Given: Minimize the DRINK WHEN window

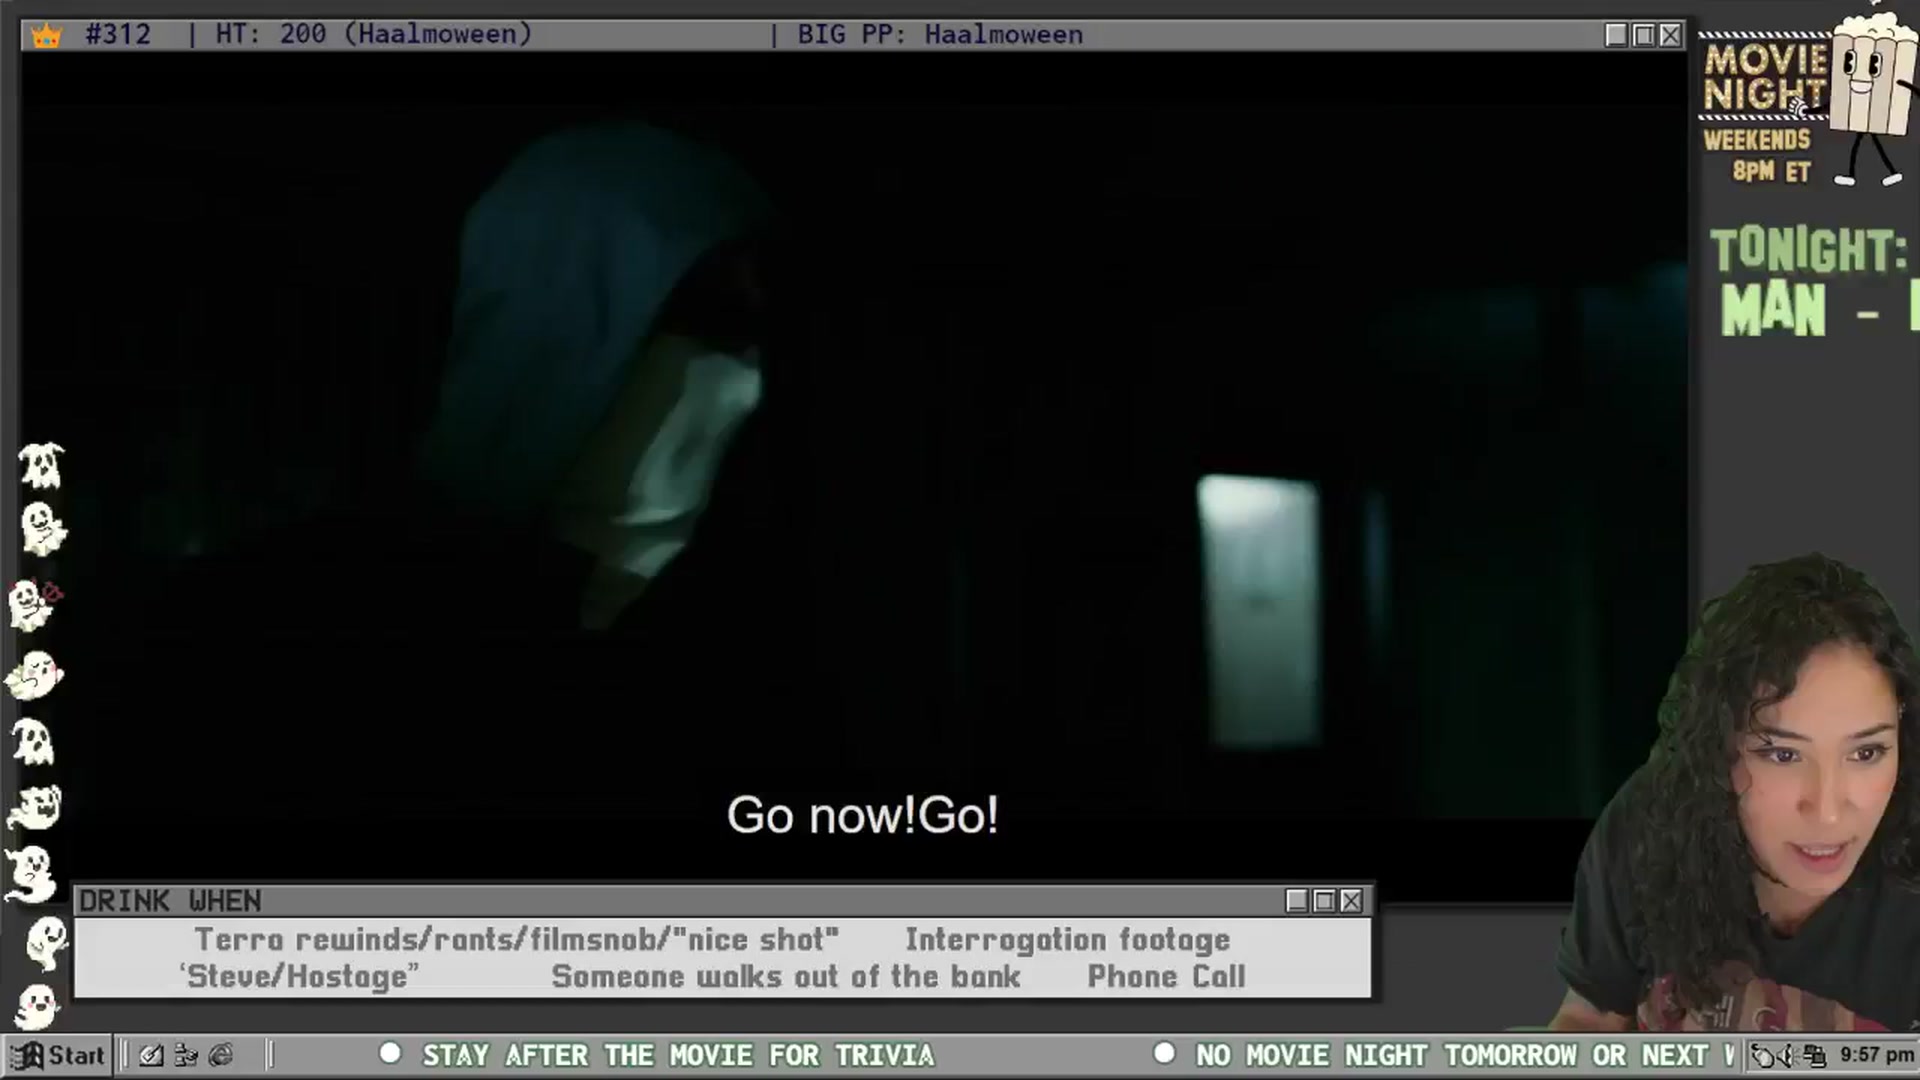Looking at the screenshot, I should (1296, 901).
